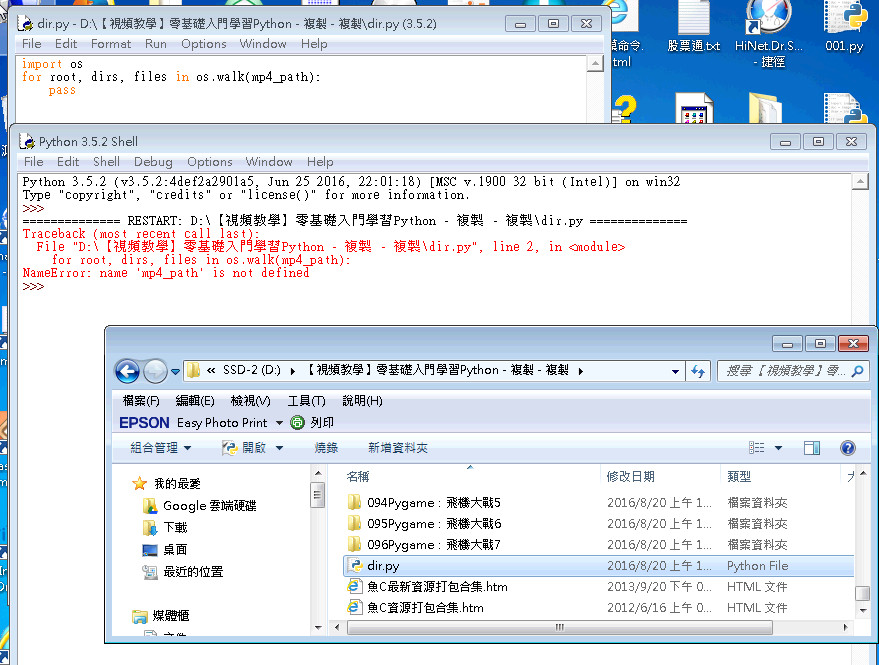This screenshot has width=879, height=665.
Task: Click the refresh button beside address bar
Action: (x=698, y=371)
